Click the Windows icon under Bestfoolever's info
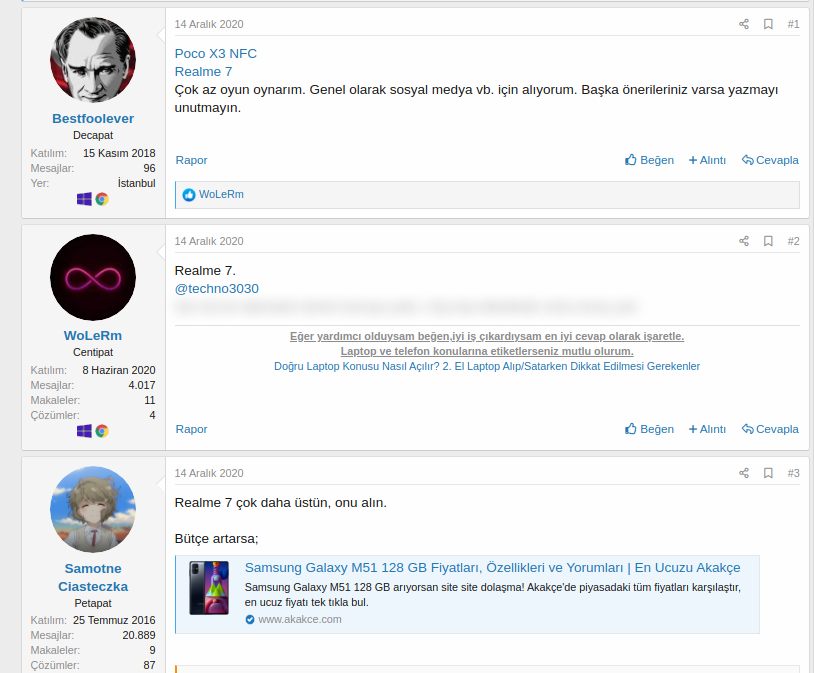This screenshot has height=673, width=814. (84, 199)
